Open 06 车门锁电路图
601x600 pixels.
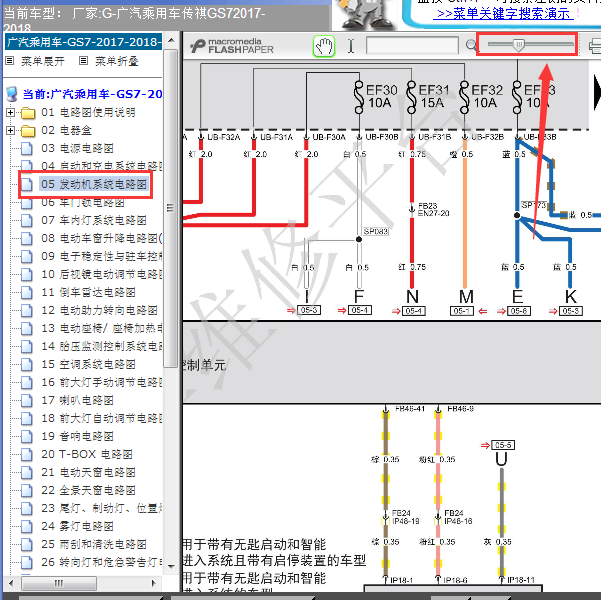pyautogui.click(x=83, y=202)
